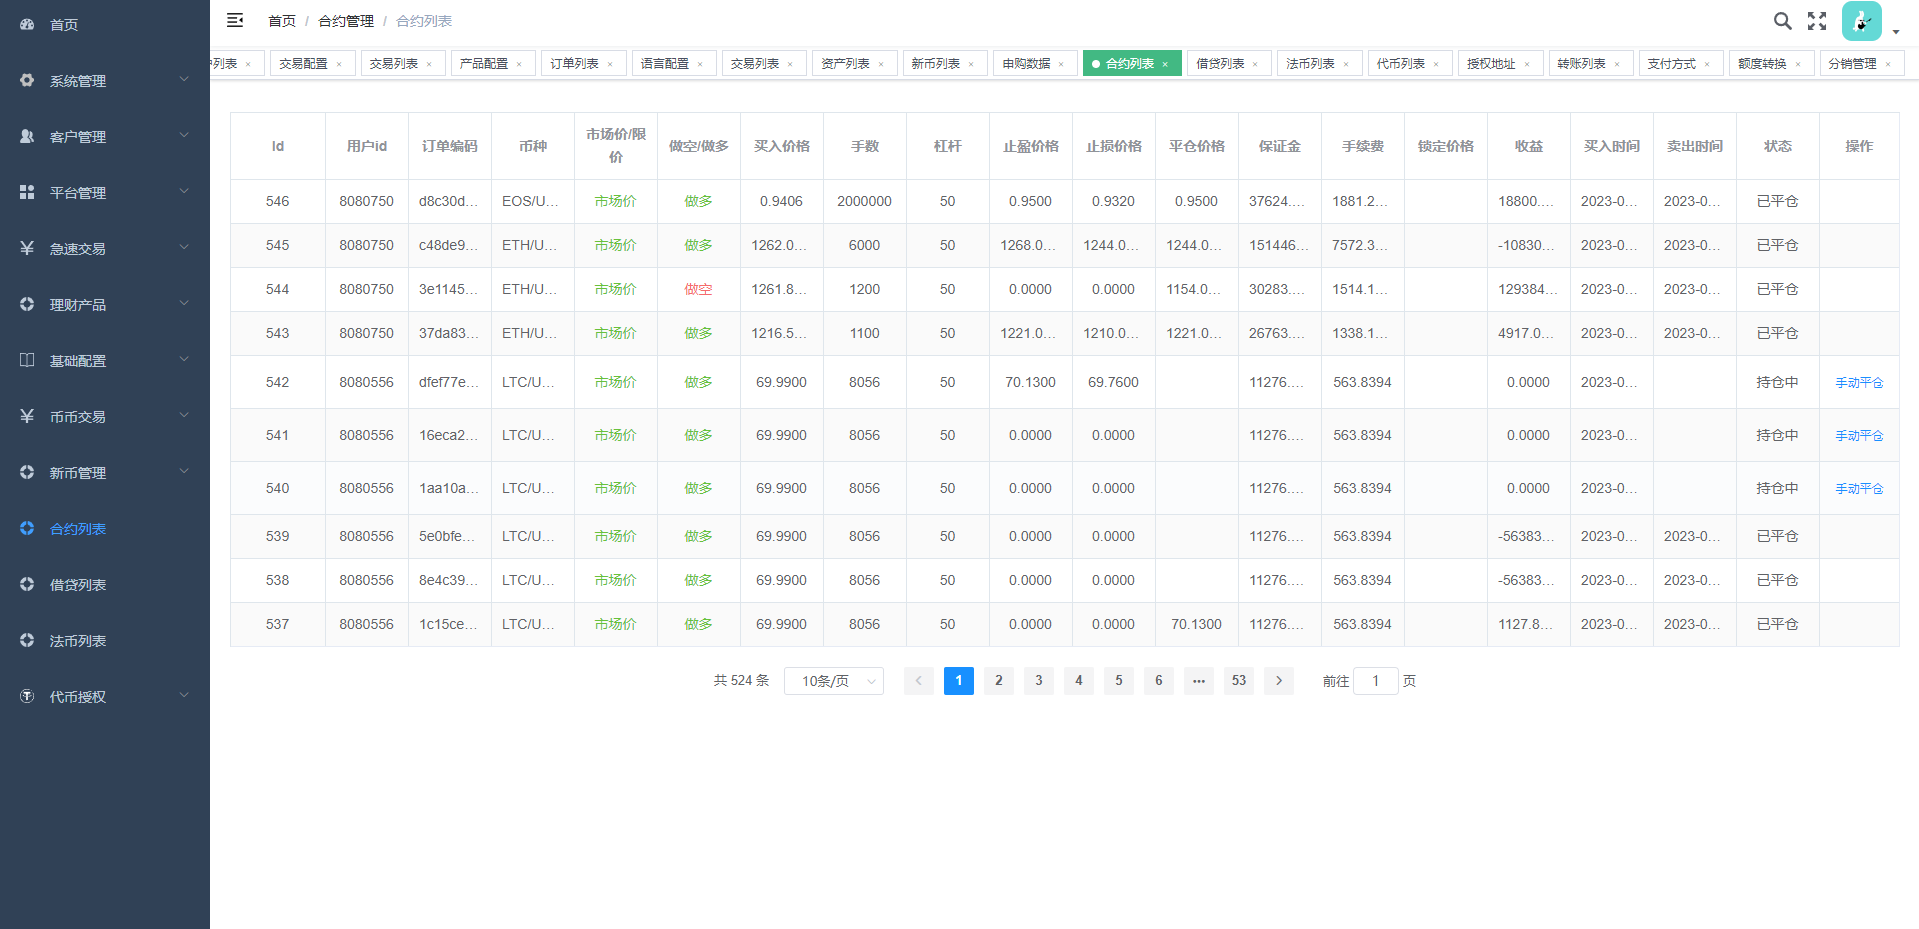Click the sidebar collapse hamburger icon

pos(235,20)
